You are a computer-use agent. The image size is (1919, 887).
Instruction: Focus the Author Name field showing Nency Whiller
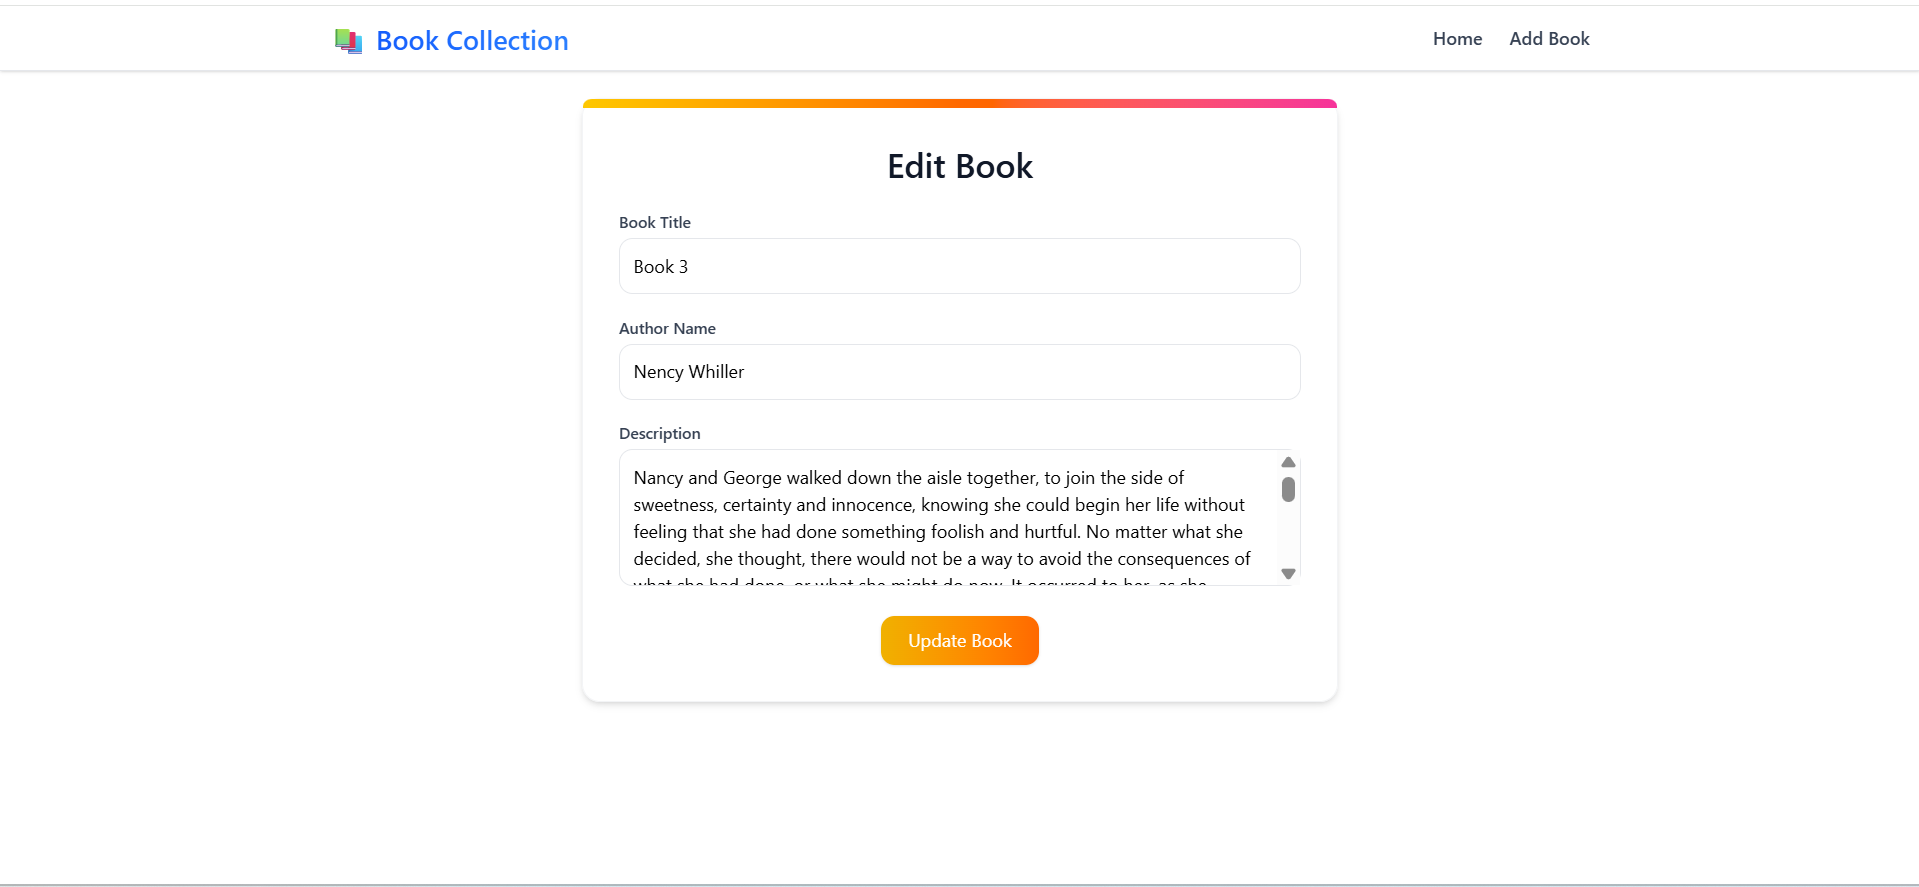click(959, 371)
